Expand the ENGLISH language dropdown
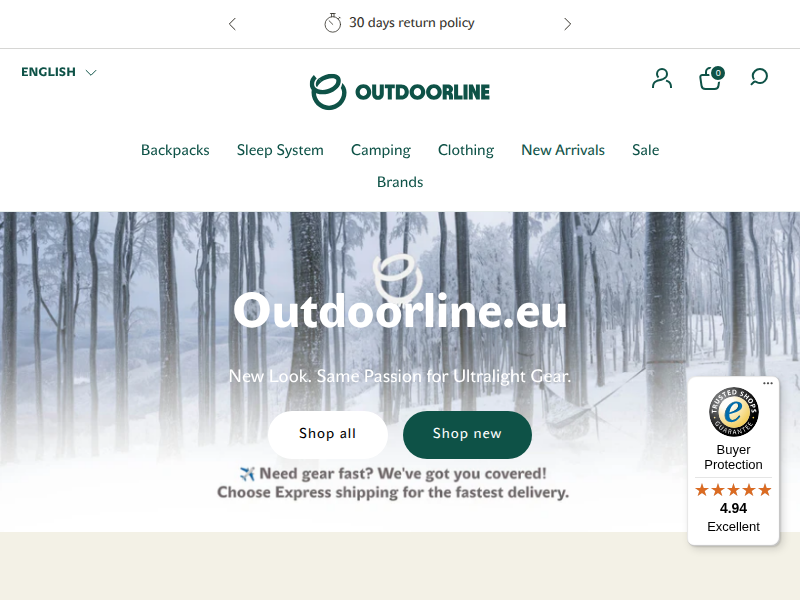The height and width of the screenshot is (600, 800). [59, 72]
